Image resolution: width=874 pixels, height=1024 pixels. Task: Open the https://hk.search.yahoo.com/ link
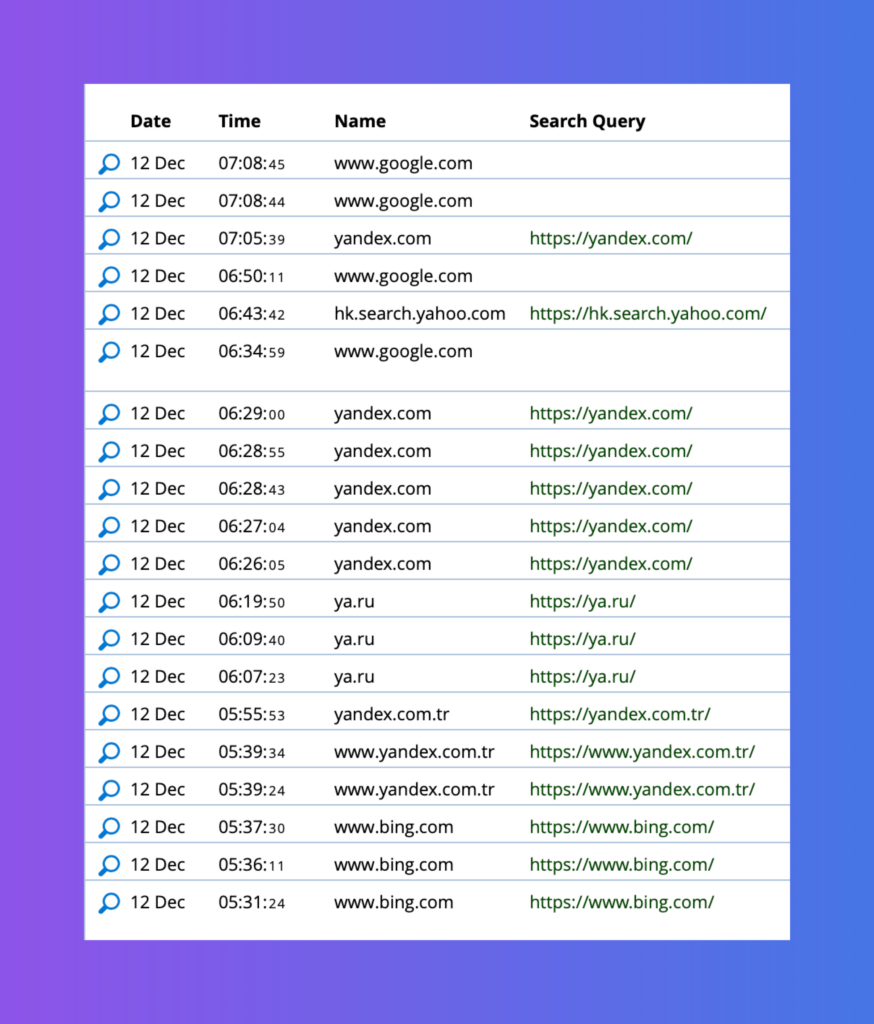pyautogui.click(x=647, y=314)
